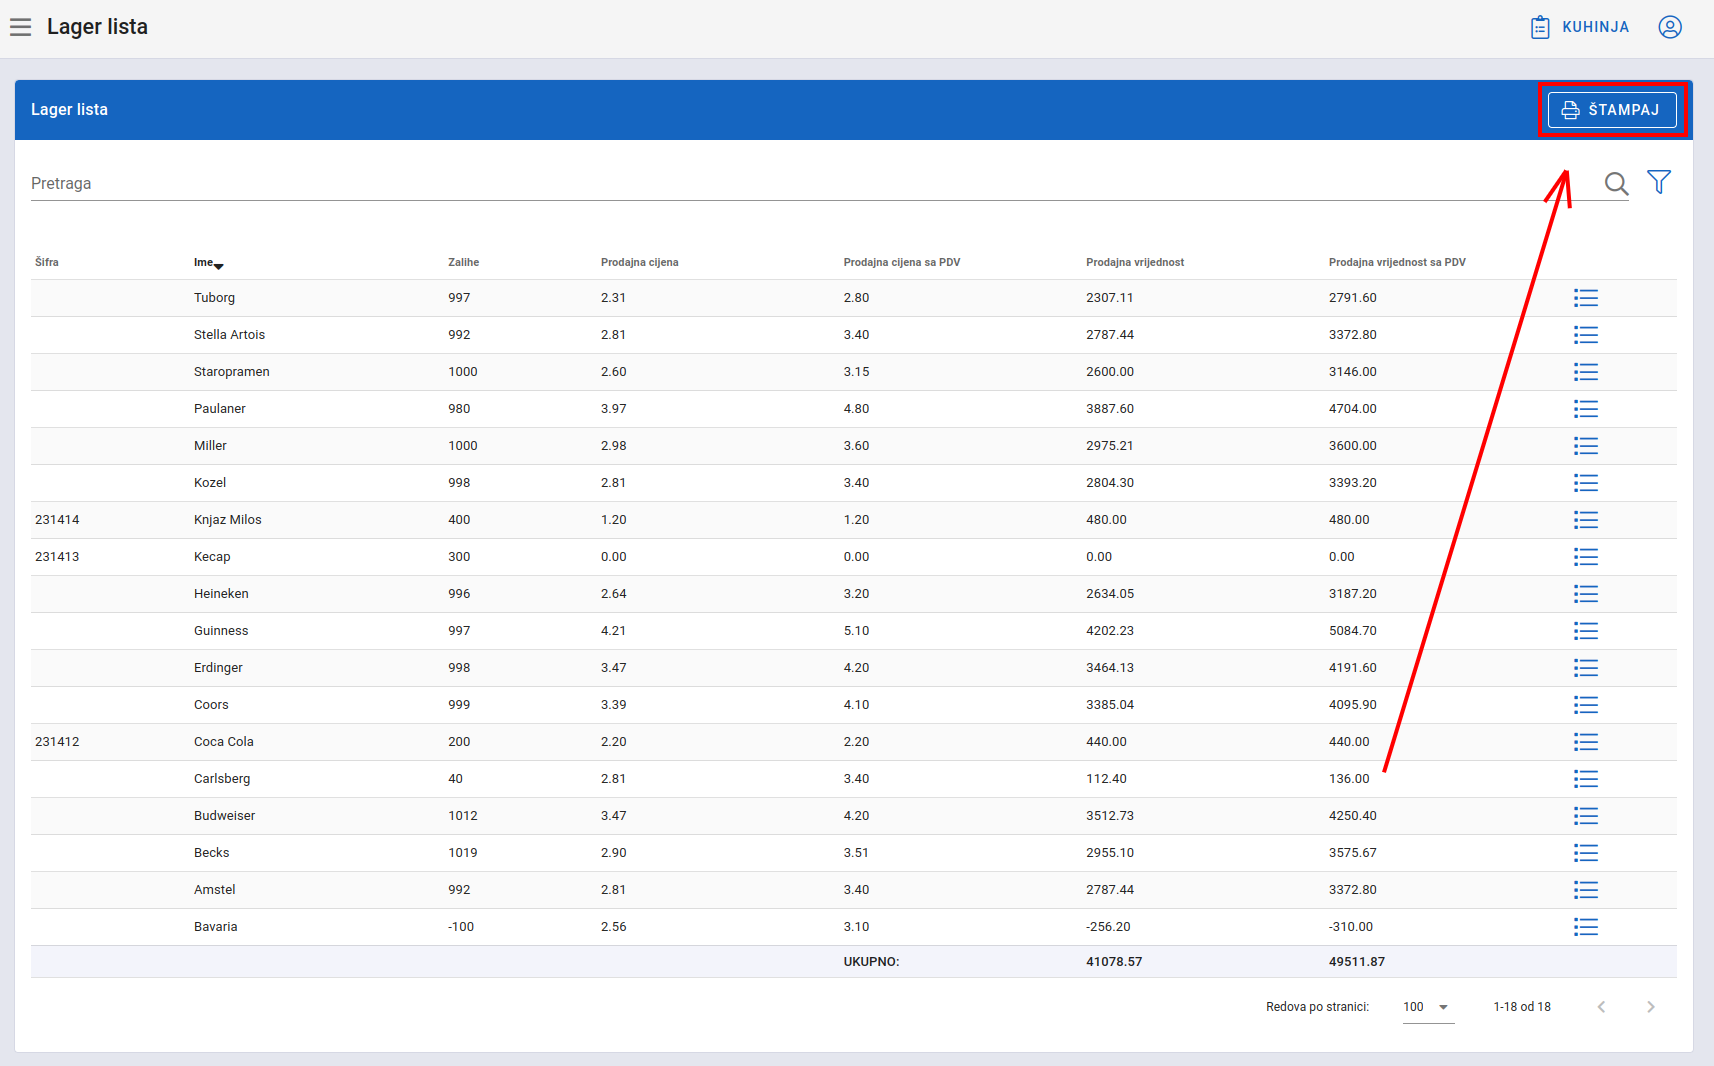
Task: Open the hamburger navigation menu
Action: [20, 27]
